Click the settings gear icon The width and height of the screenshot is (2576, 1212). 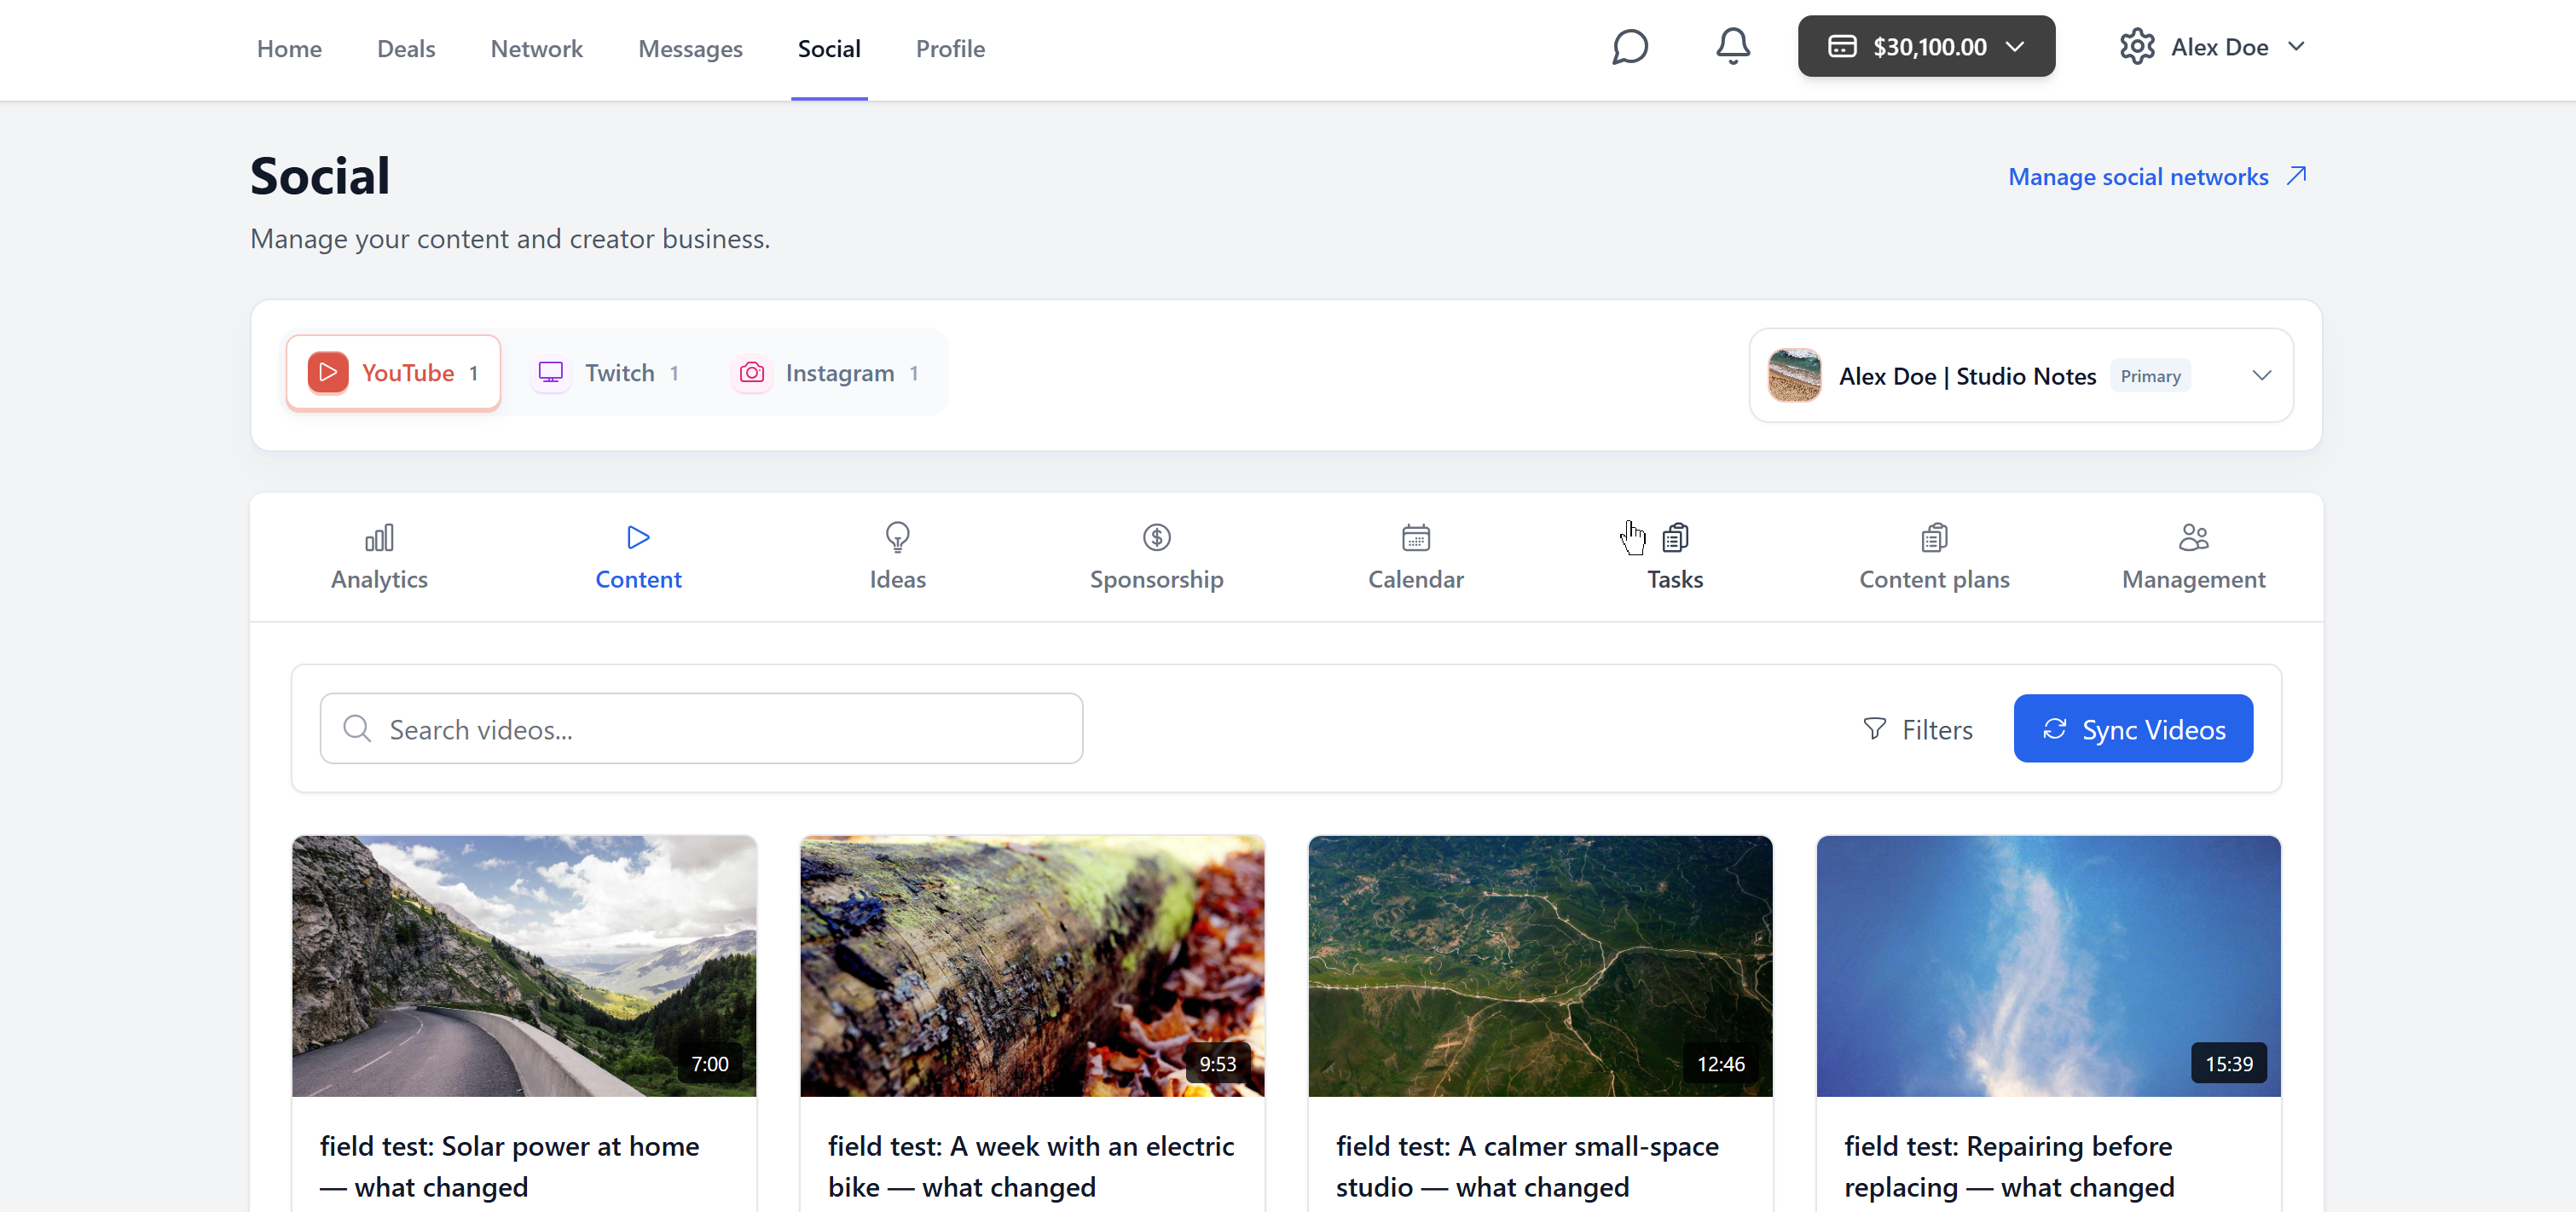point(2137,47)
